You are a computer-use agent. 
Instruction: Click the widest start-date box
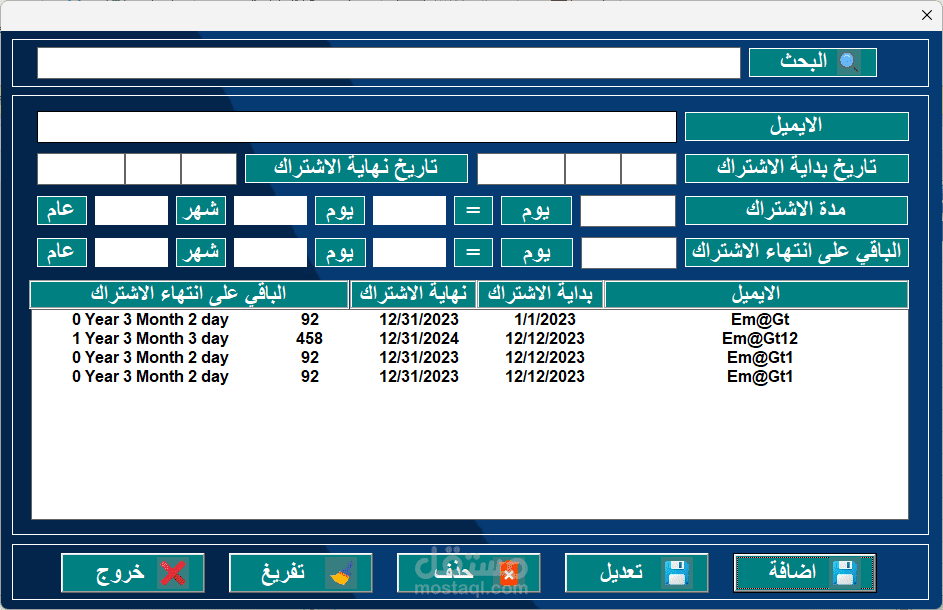(521, 169)
